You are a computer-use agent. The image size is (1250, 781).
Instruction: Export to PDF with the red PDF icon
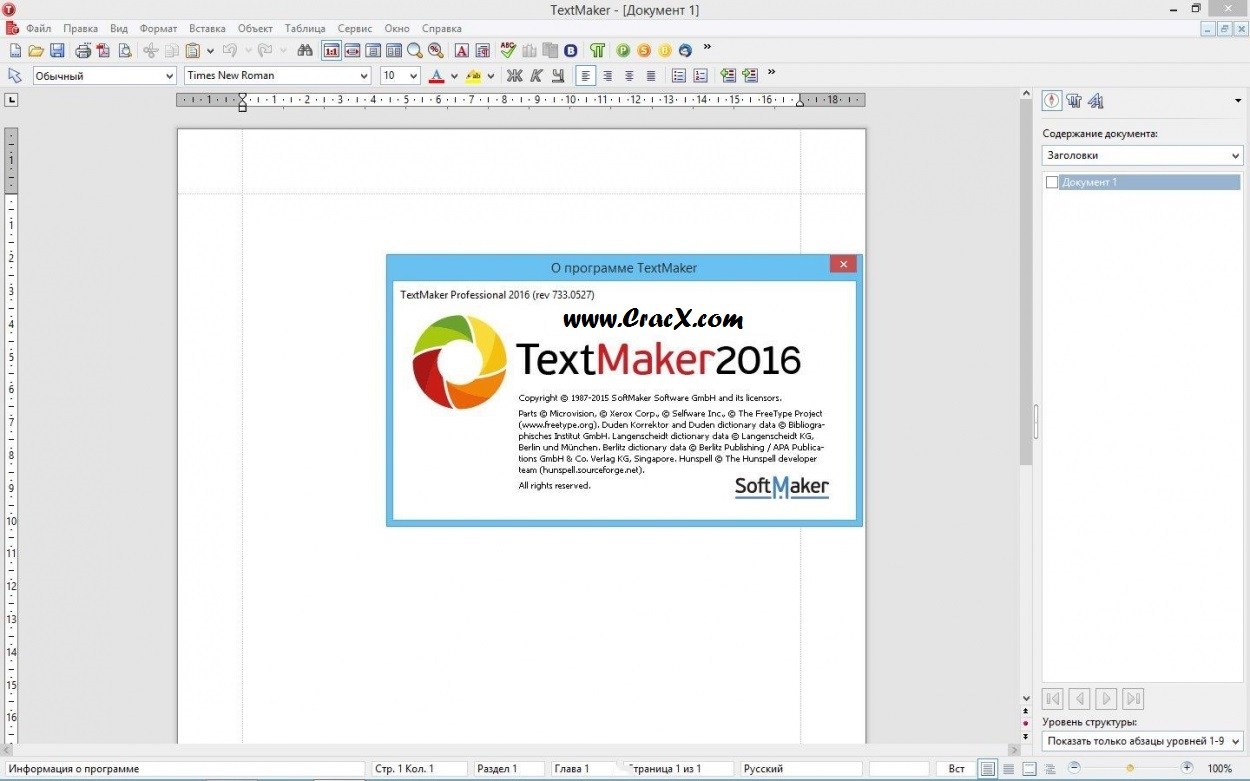(x=104, y=50)
